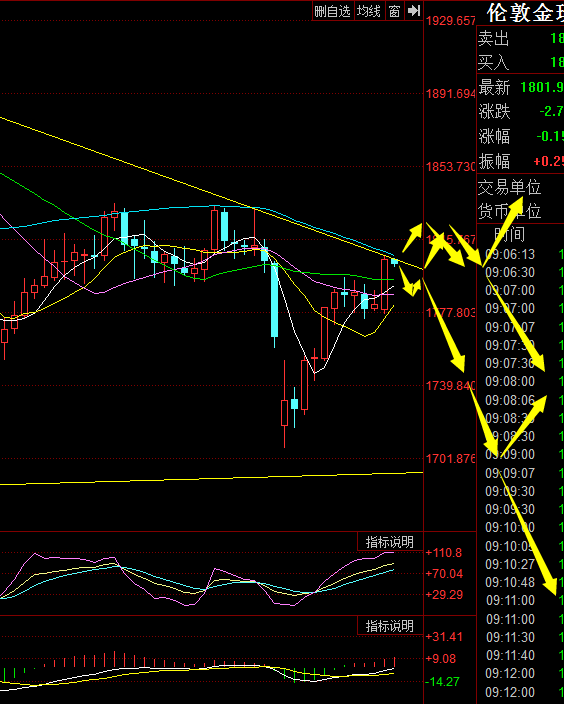Click the 删自选 button
Screen dimensions: 564x704
click(x=332, y=11)
